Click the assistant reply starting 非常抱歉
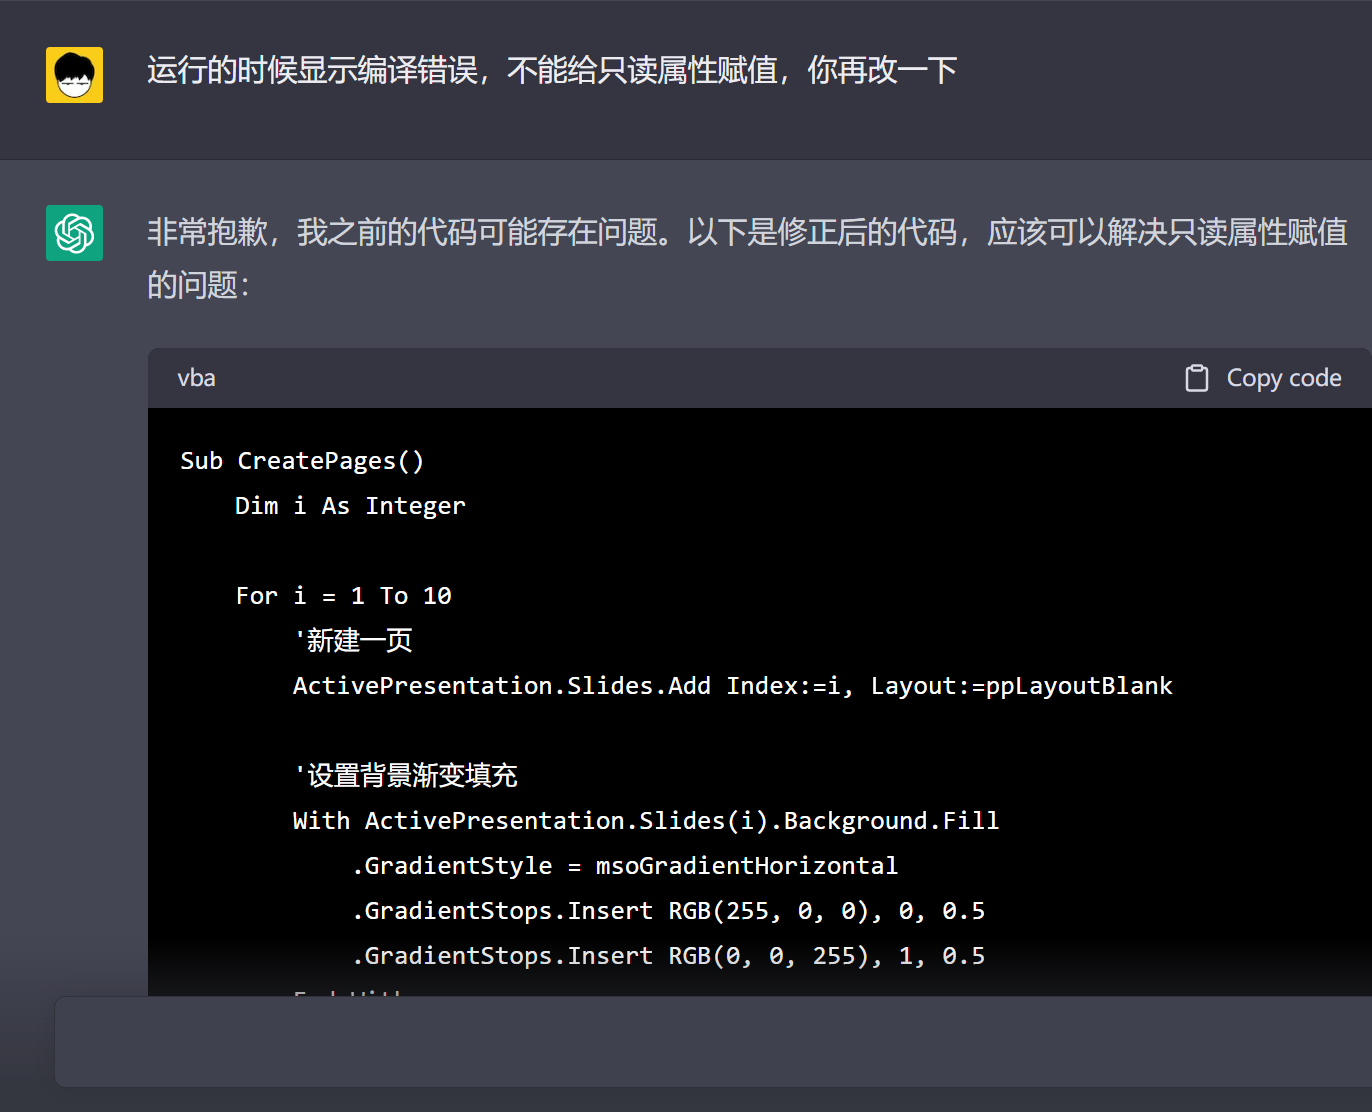Screen dimensions: 1372x1112 [747, 258]
